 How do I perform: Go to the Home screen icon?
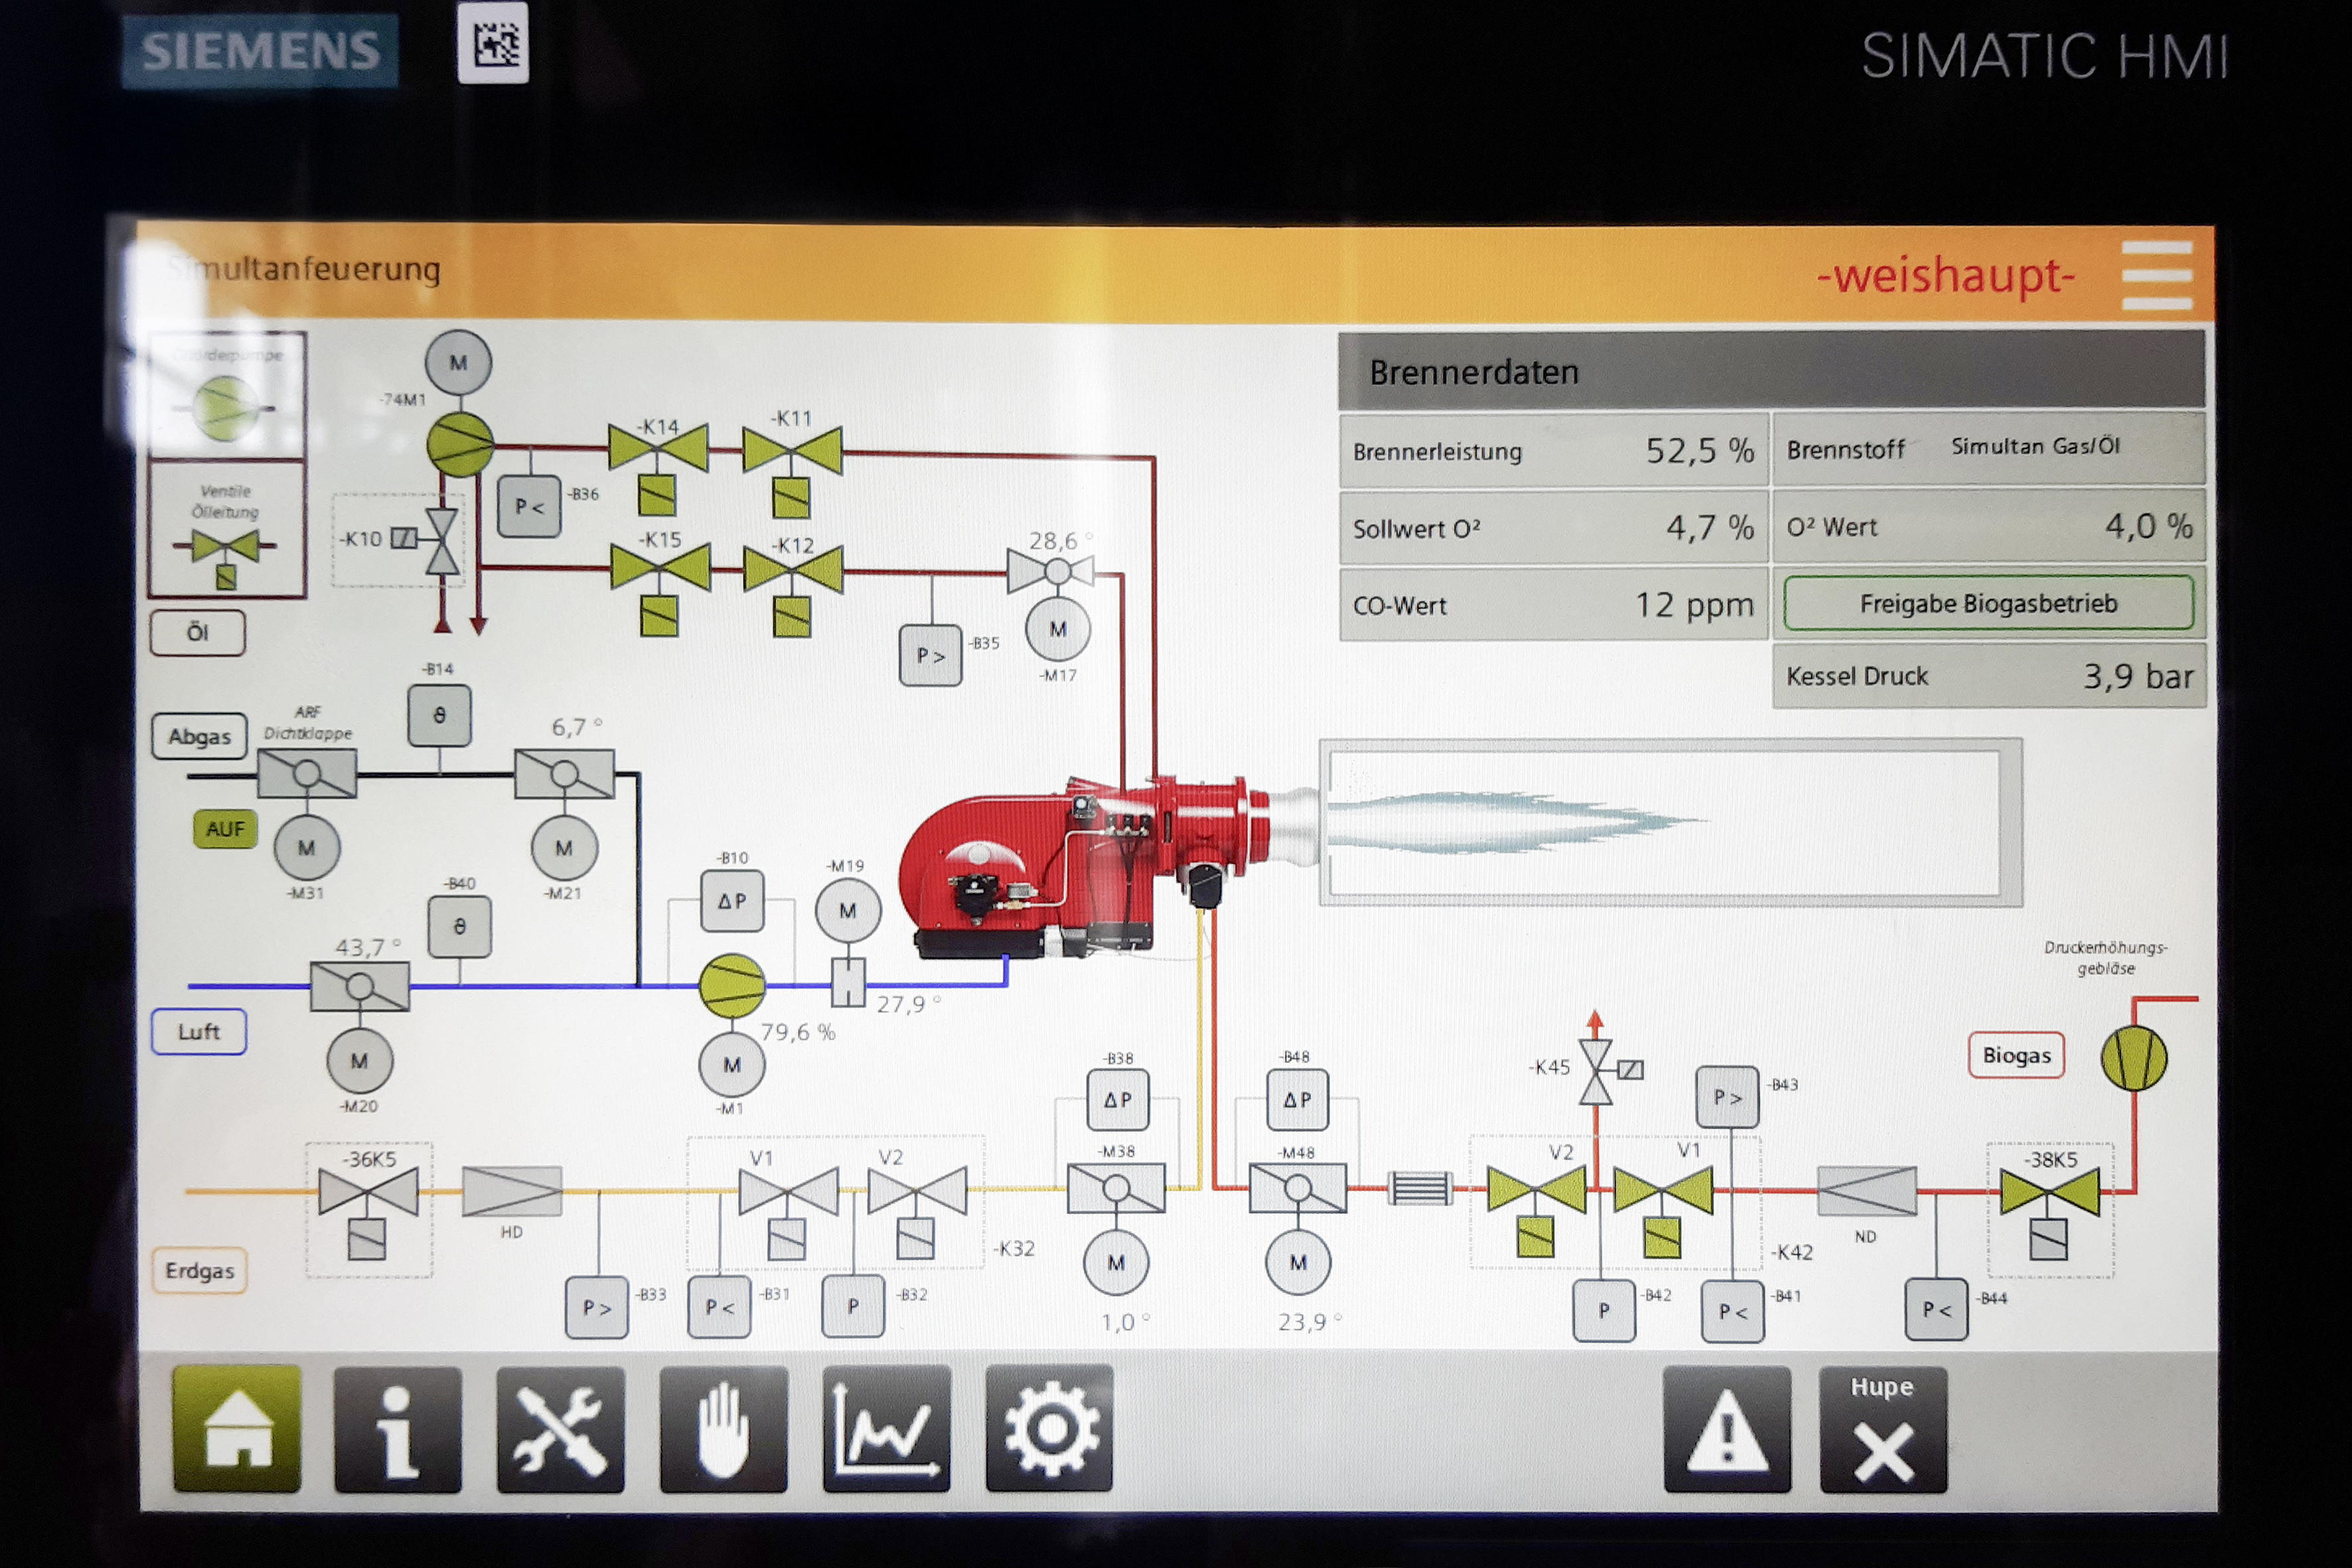tap(236, 1429)
